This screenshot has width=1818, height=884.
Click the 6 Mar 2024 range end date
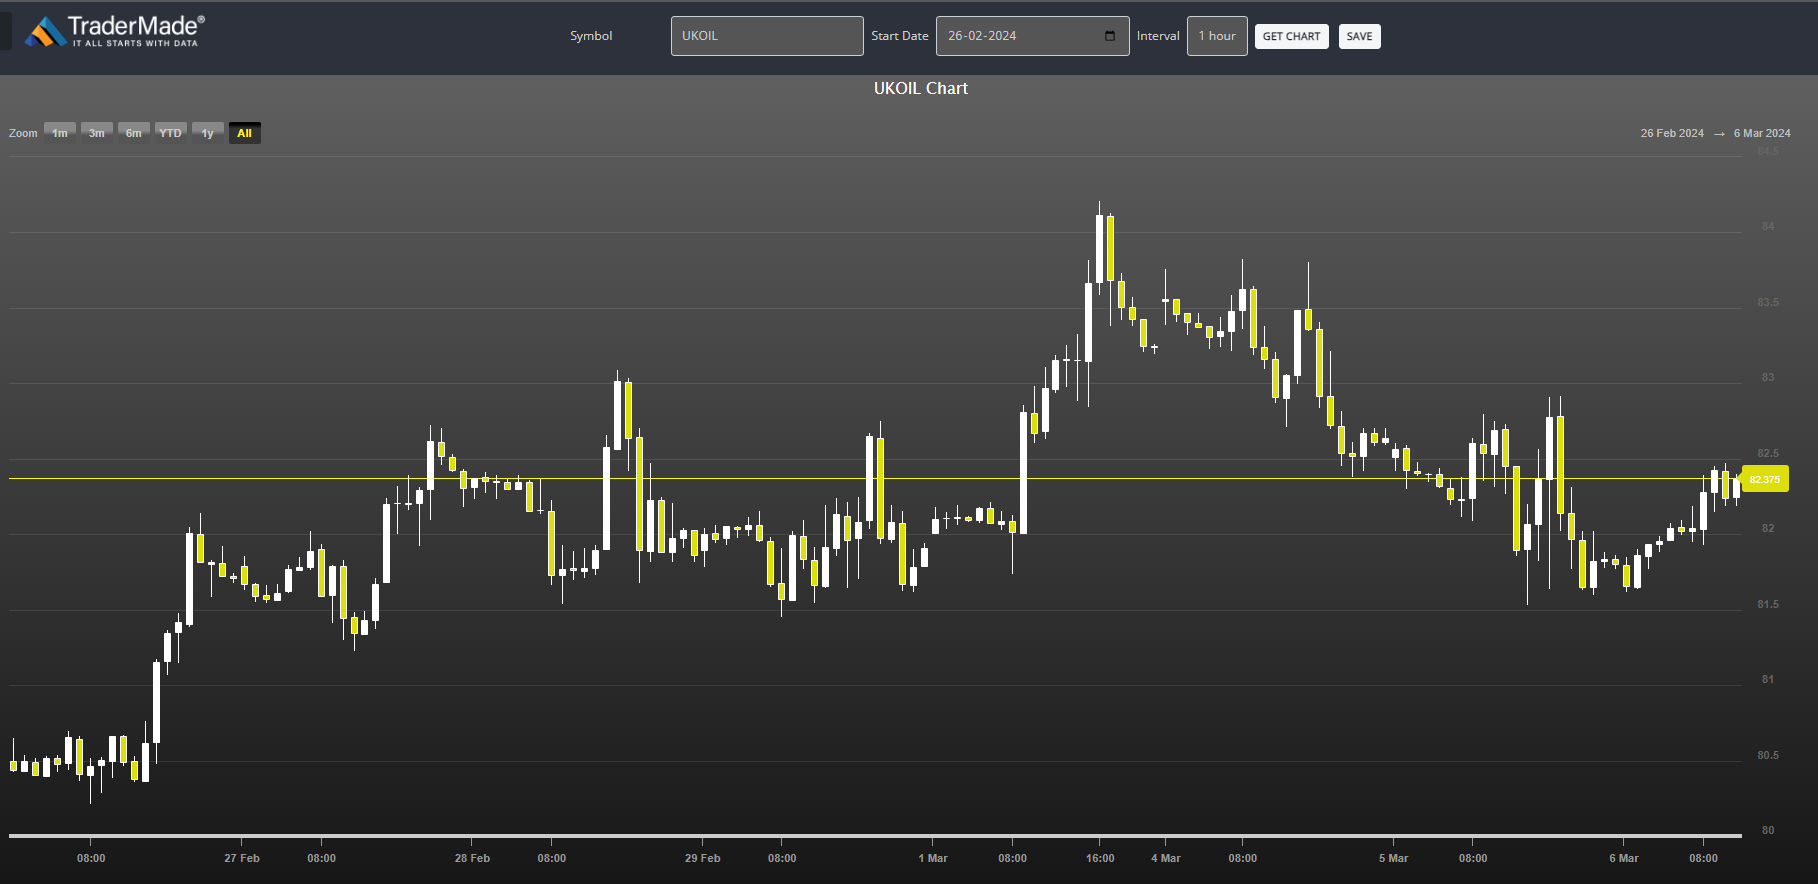1762,133
